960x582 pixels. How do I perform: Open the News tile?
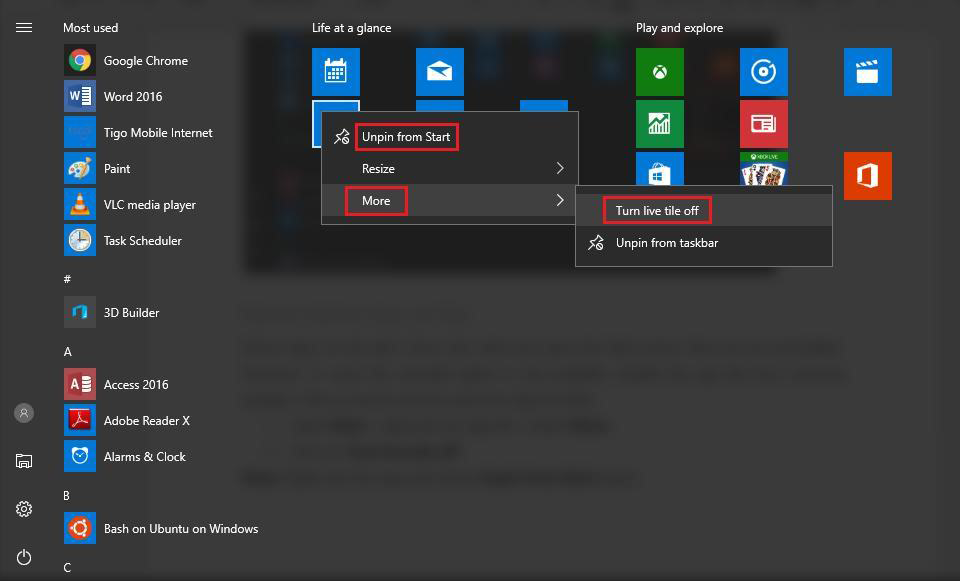[763, 124]
